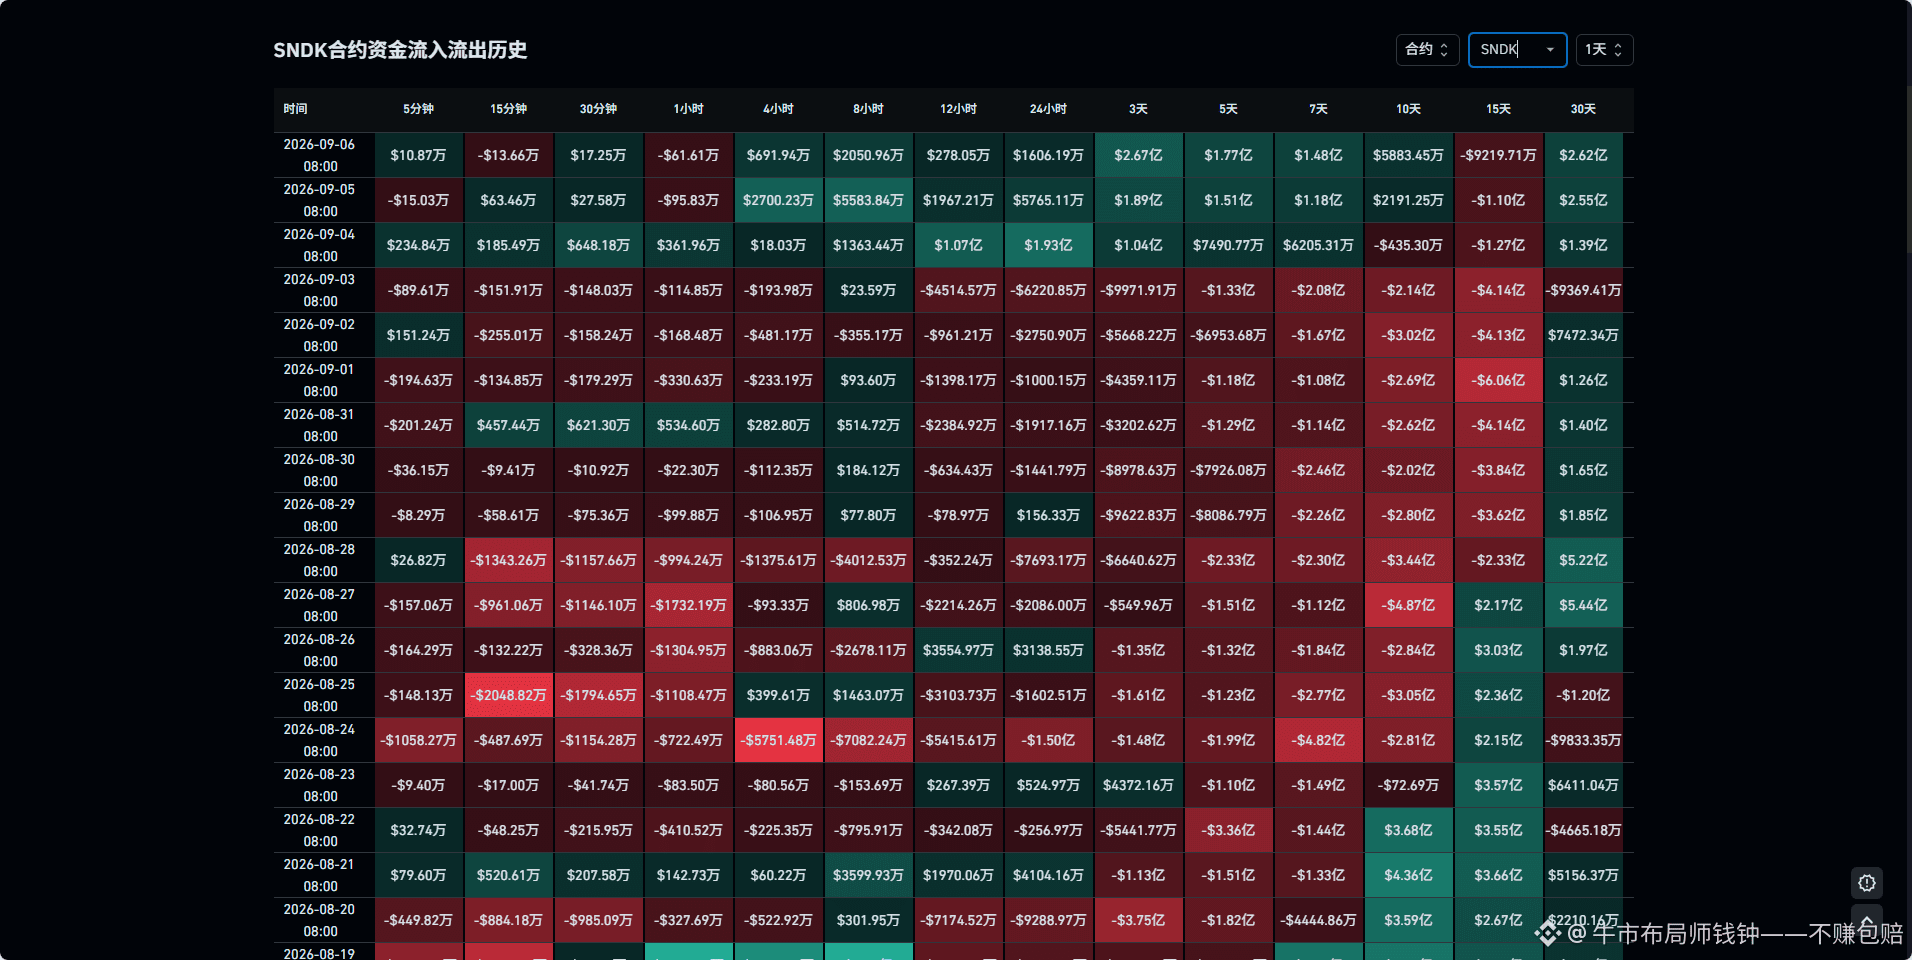Open the 1天 interval dropdown
The height and width of the screenshot is (960, 1912).
pos(1604,50)
